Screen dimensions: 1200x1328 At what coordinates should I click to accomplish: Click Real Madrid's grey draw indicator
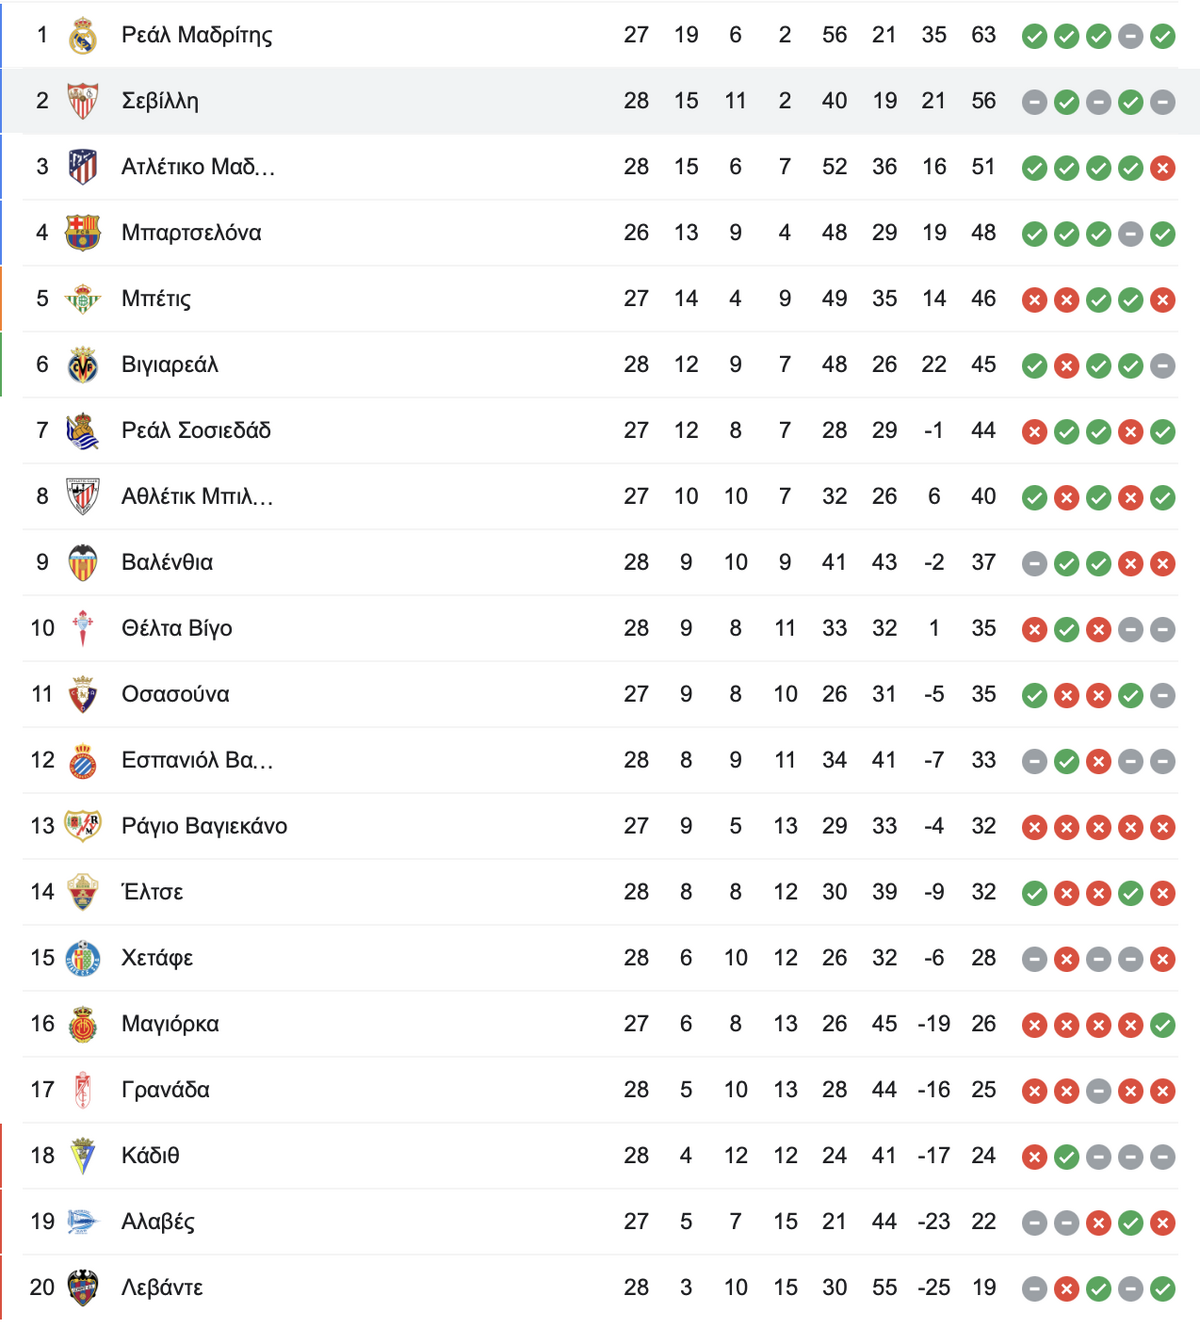[x=1130, y=37]
